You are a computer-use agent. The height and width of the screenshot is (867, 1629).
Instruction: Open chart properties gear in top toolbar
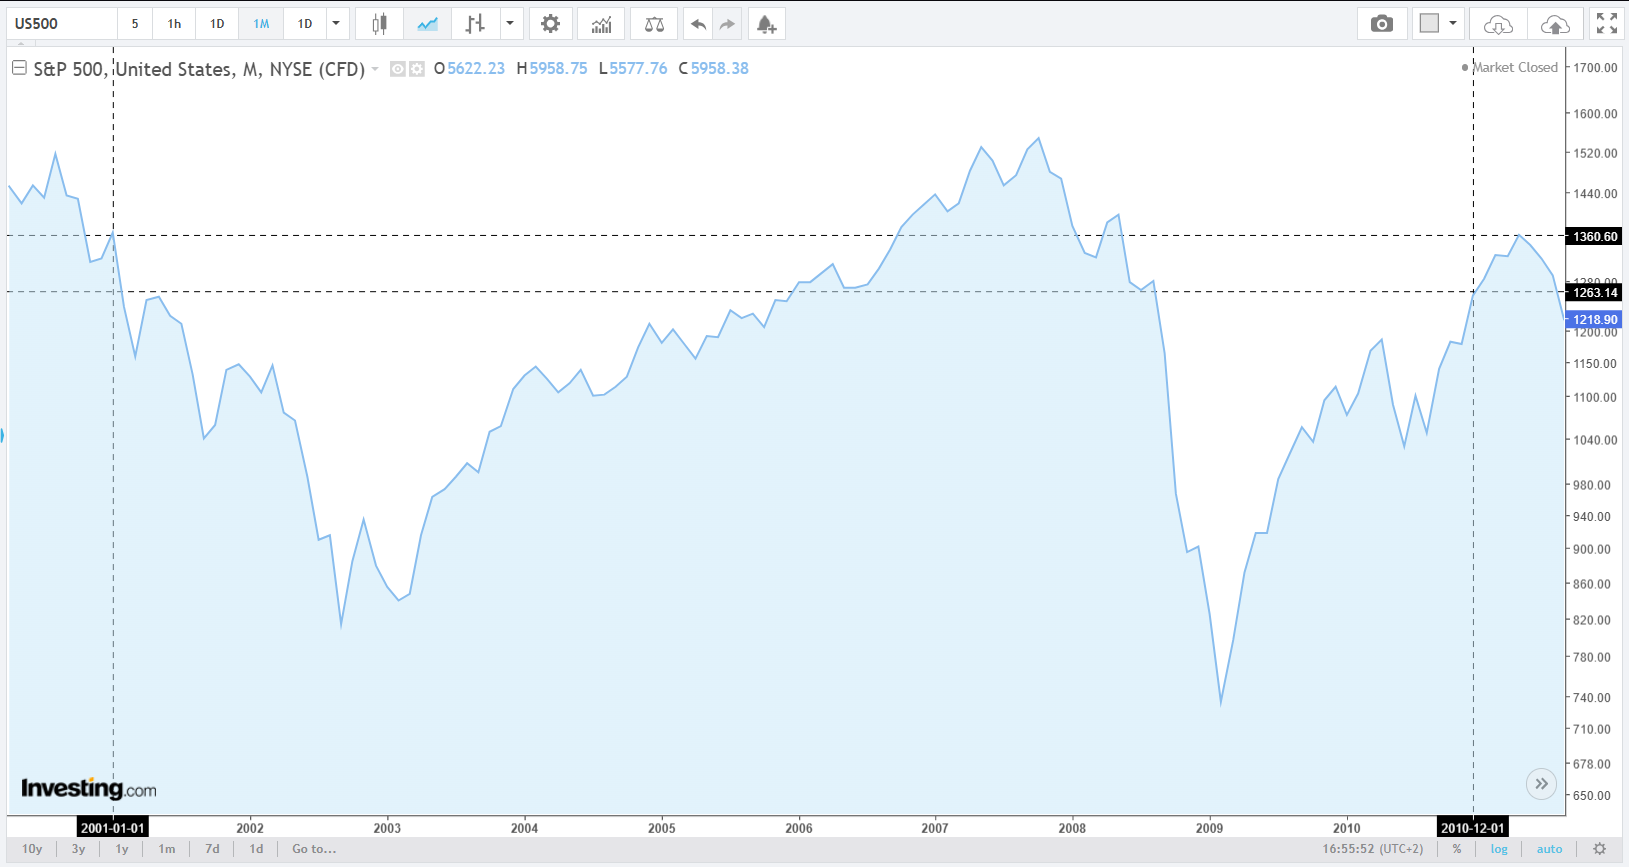(x=550, y=24)
